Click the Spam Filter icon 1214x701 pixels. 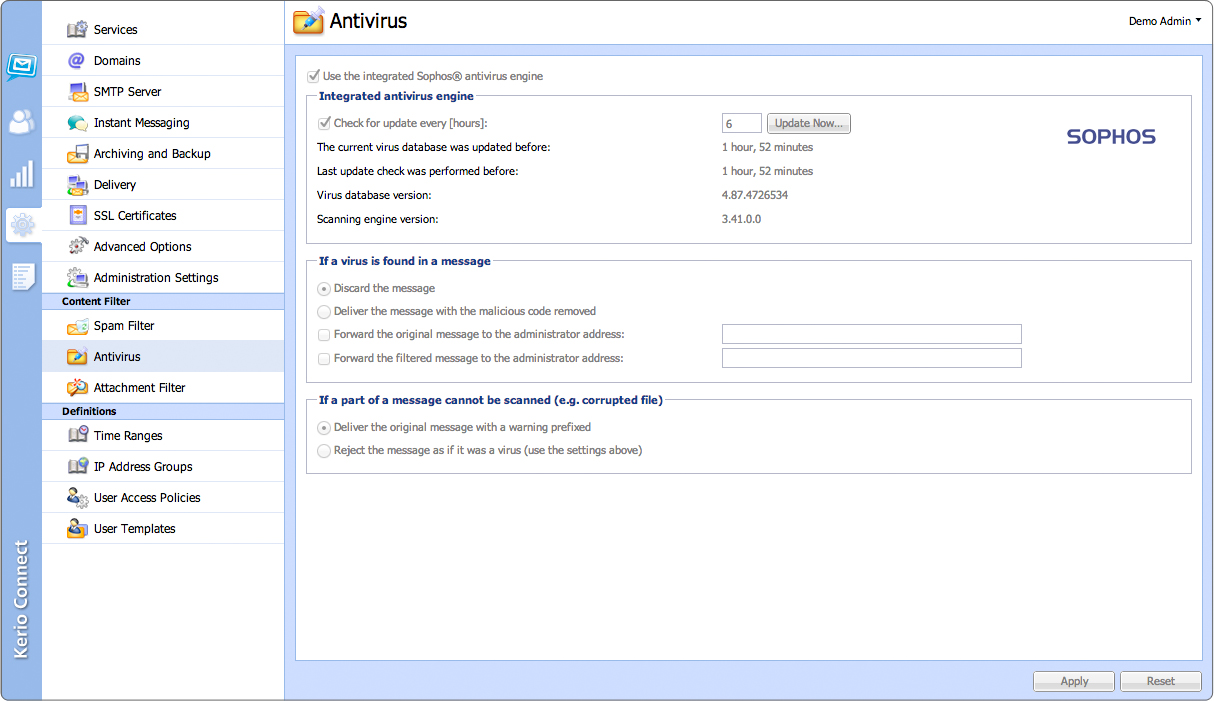pos(77,326)
